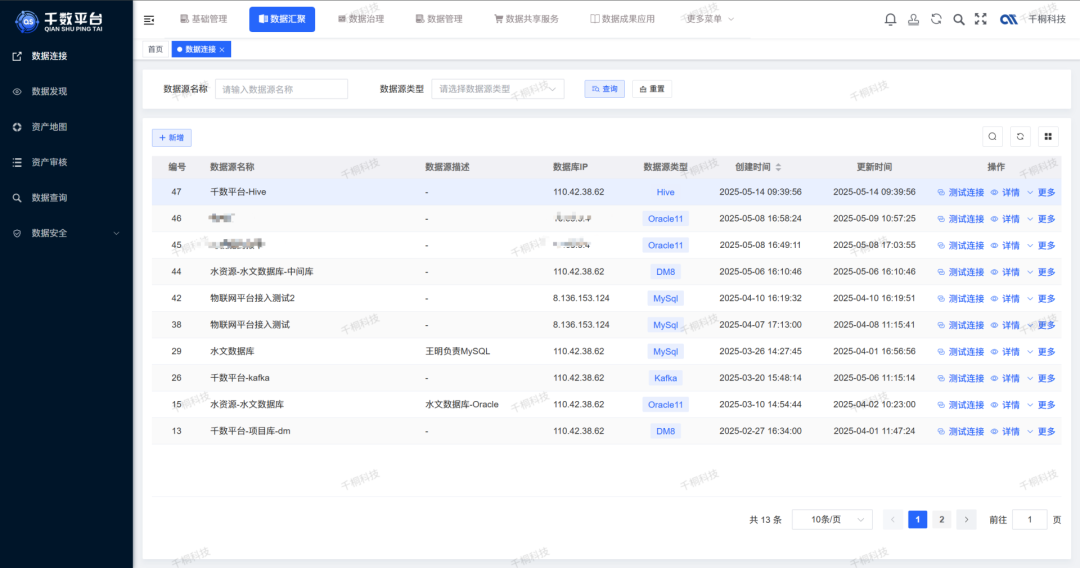1080x568 pixels.
Task: View 详情 for 千数平台-Hive row
Action: click(1005, 193)
